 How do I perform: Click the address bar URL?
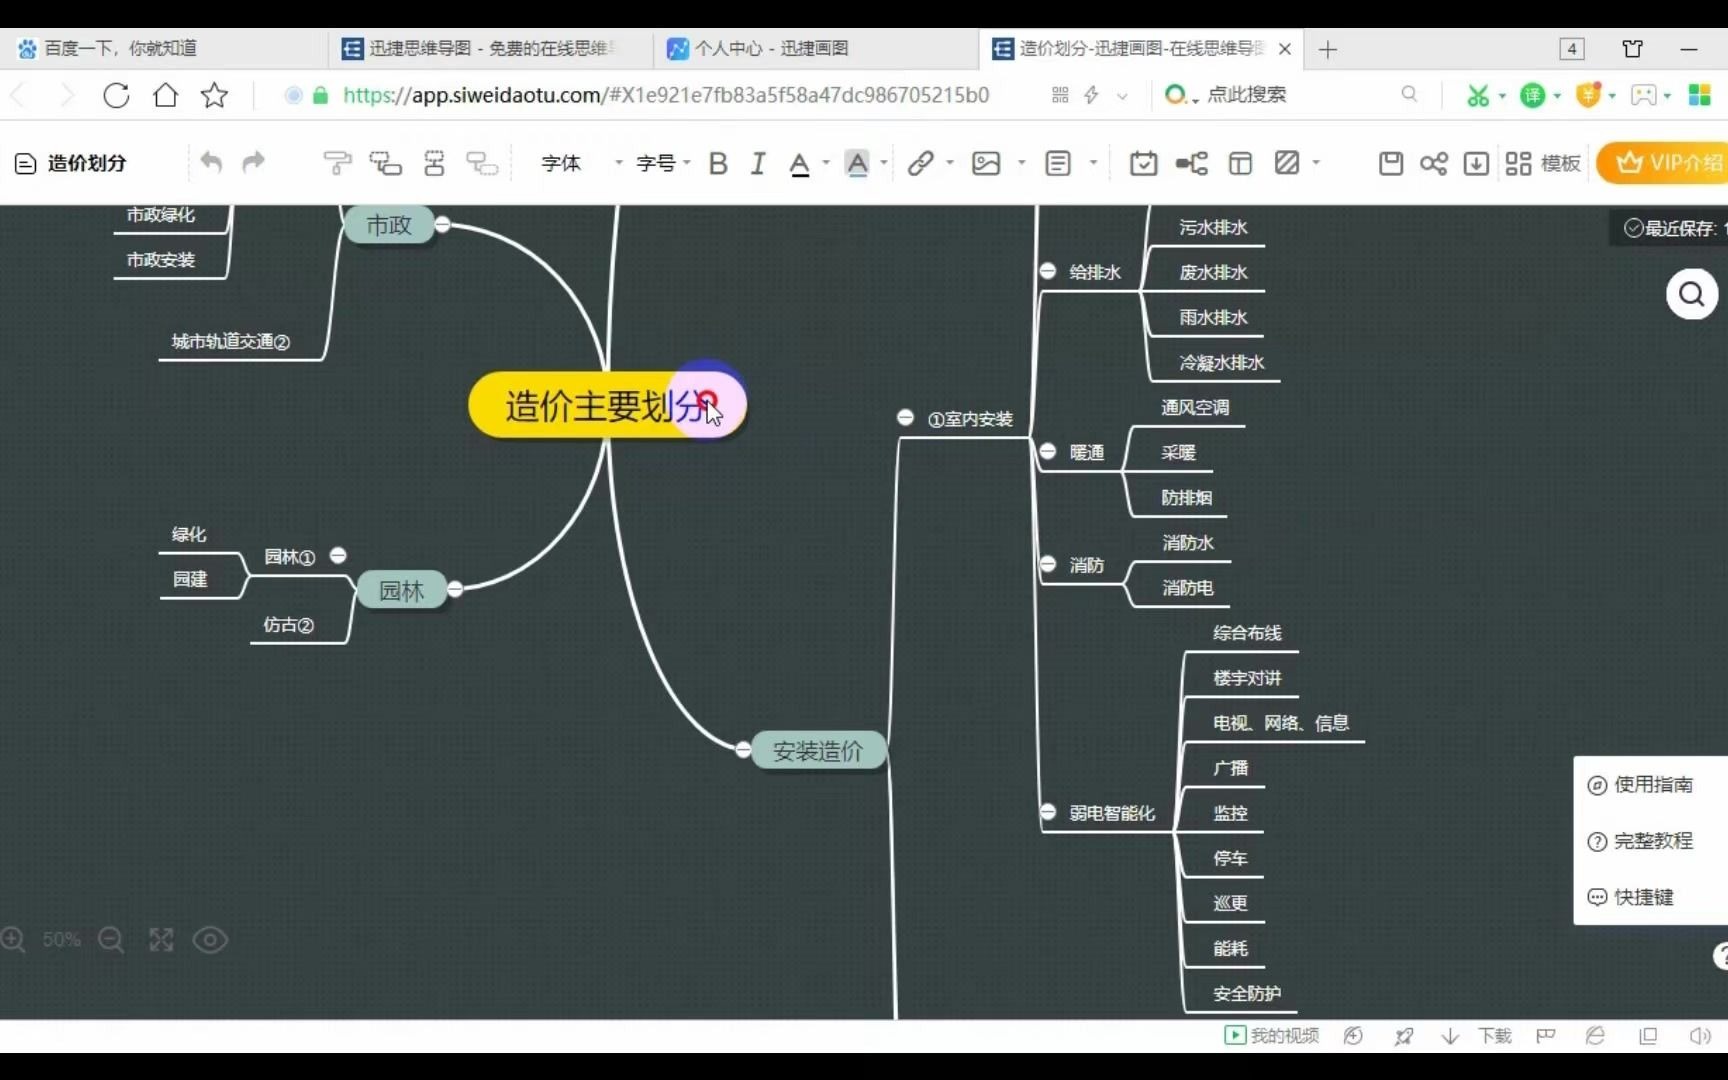(x=666, y=95)
